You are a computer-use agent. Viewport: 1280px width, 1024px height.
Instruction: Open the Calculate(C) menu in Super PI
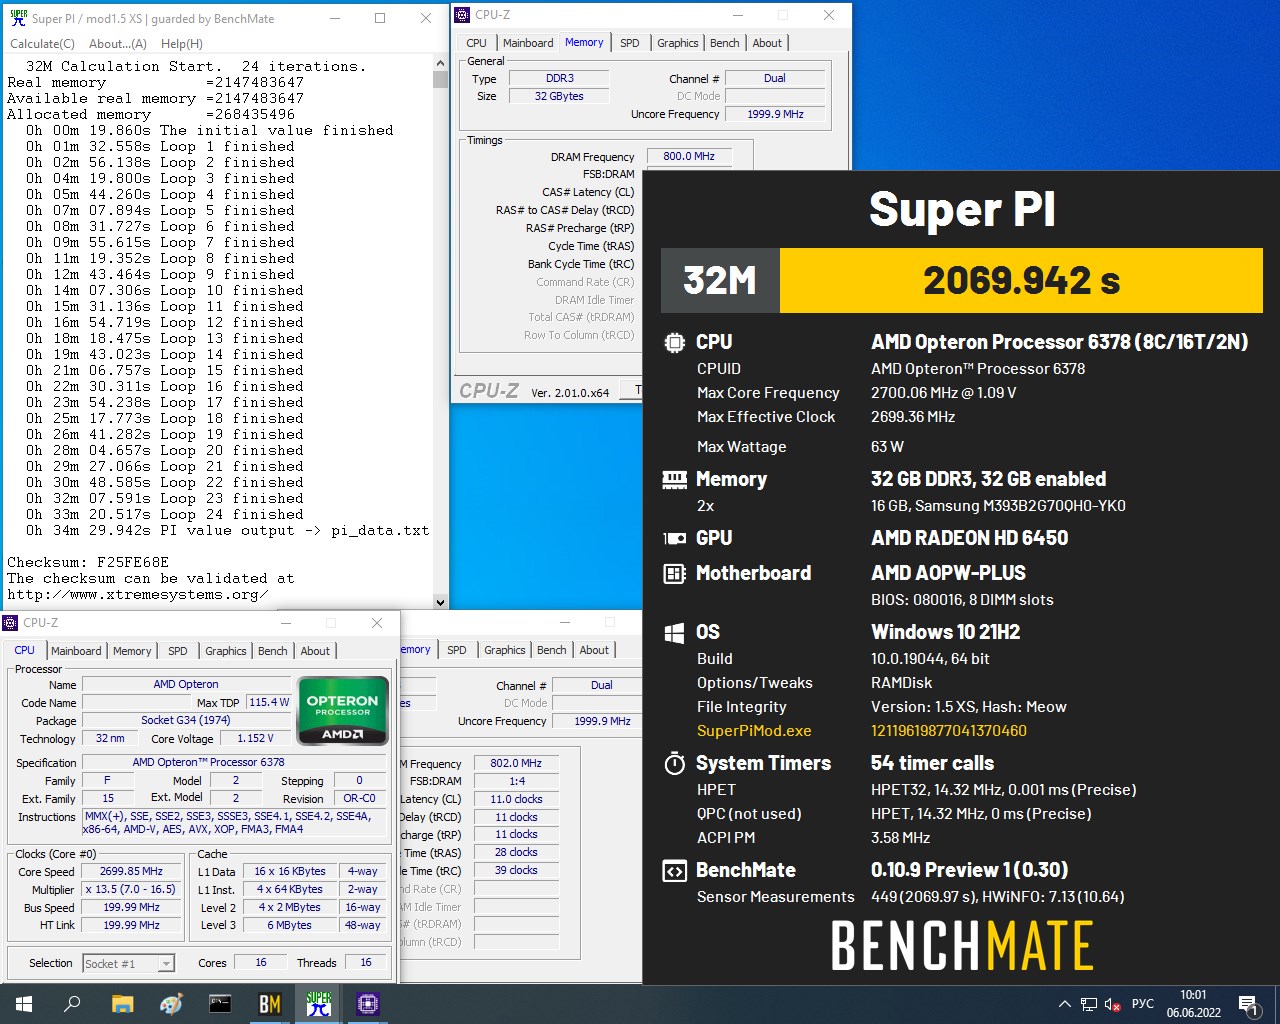[x=42, y=44]
